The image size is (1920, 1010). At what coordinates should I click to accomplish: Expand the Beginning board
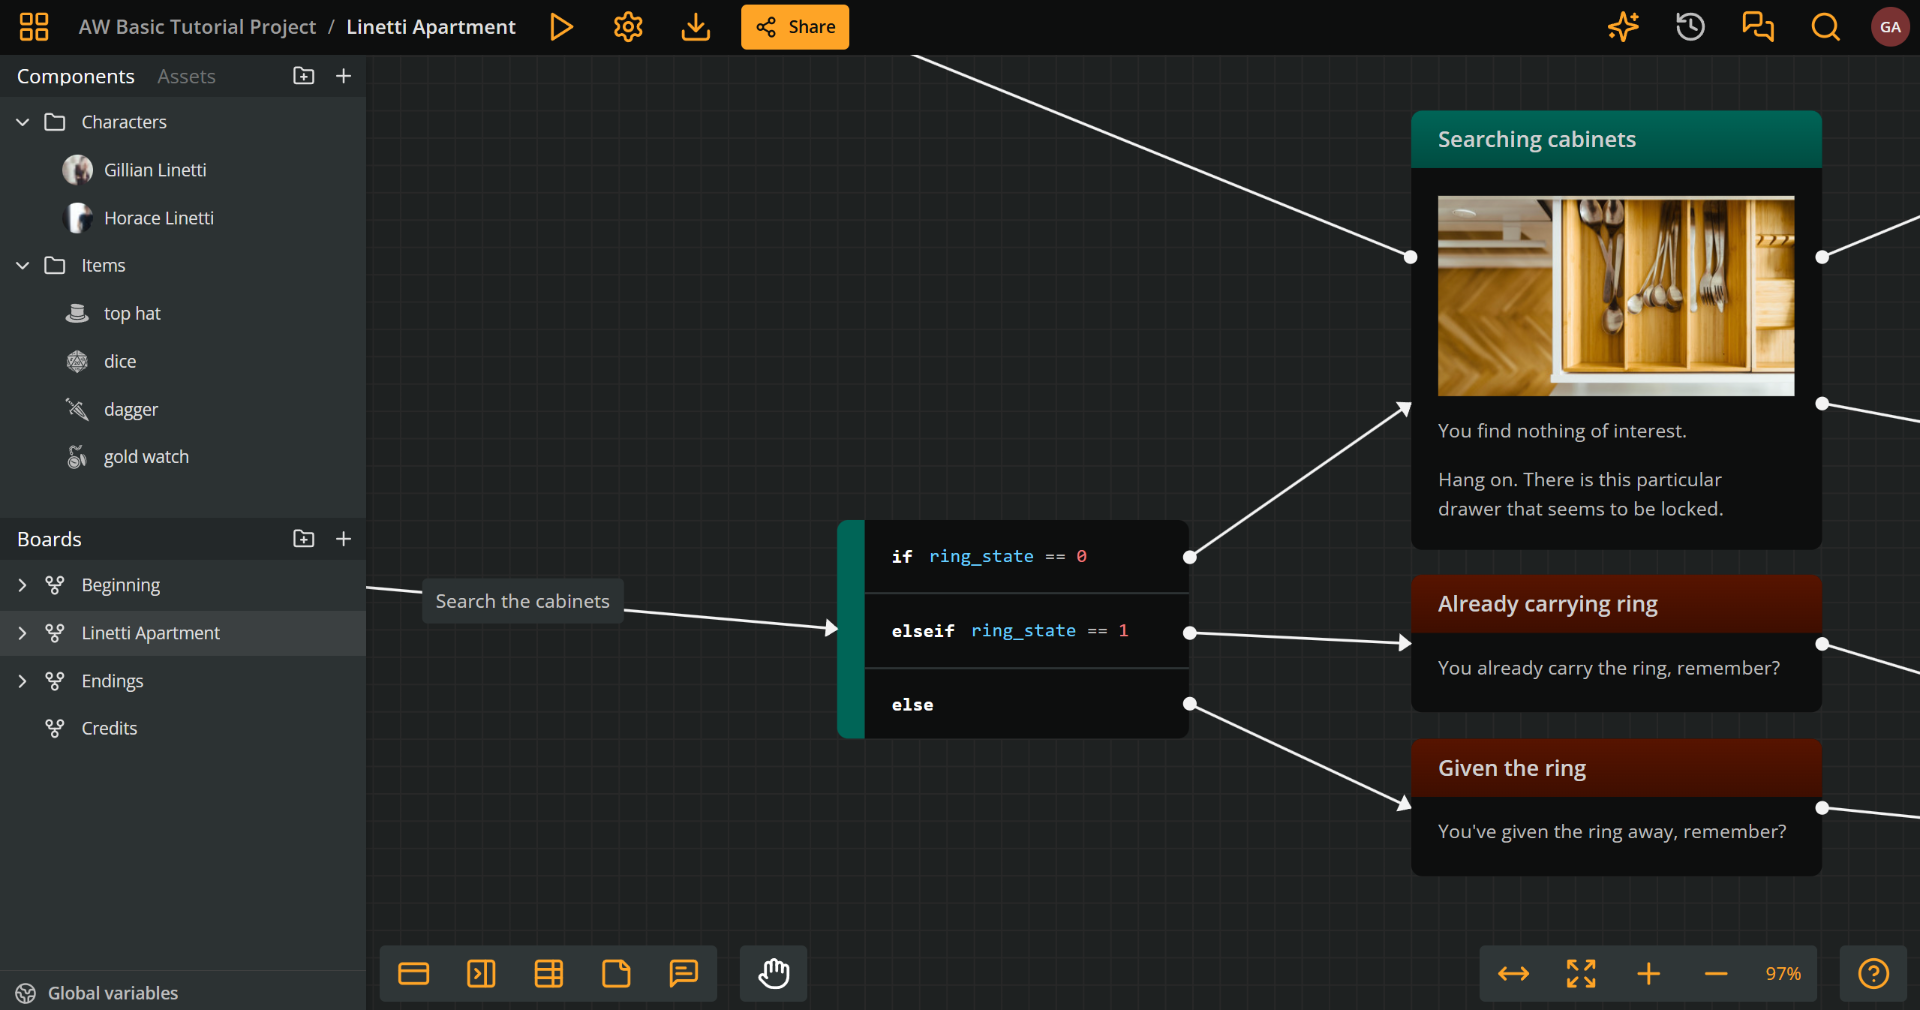(x=22, y=585)
